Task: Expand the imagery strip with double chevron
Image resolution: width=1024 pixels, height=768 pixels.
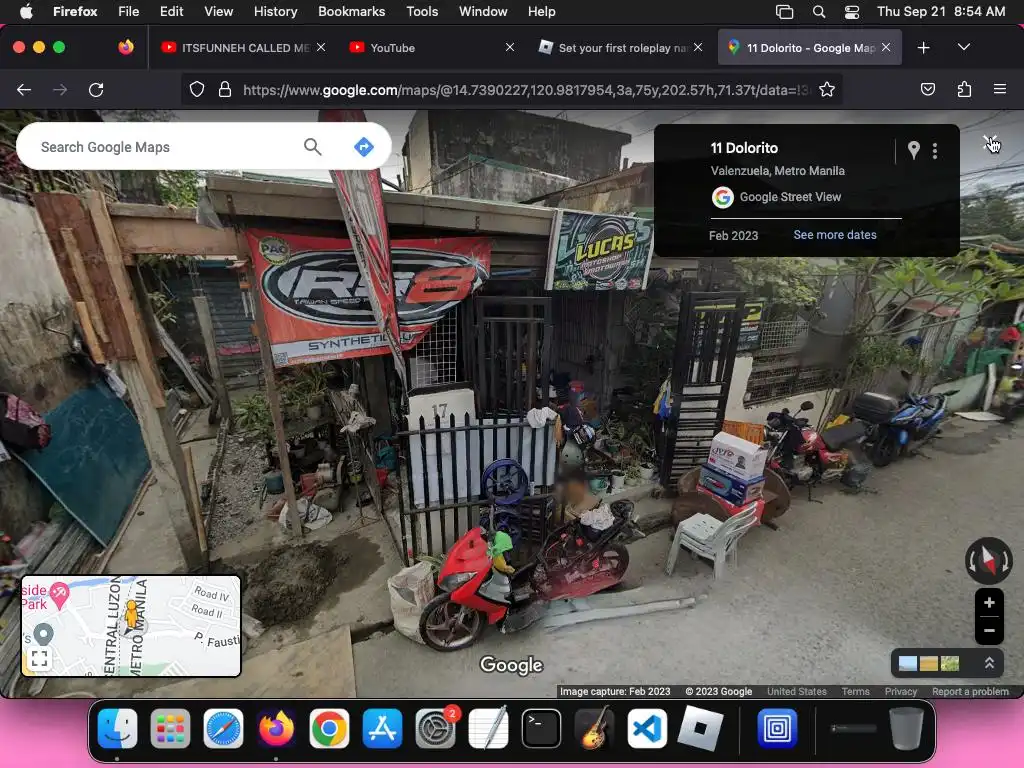Action: pos(989,664)
